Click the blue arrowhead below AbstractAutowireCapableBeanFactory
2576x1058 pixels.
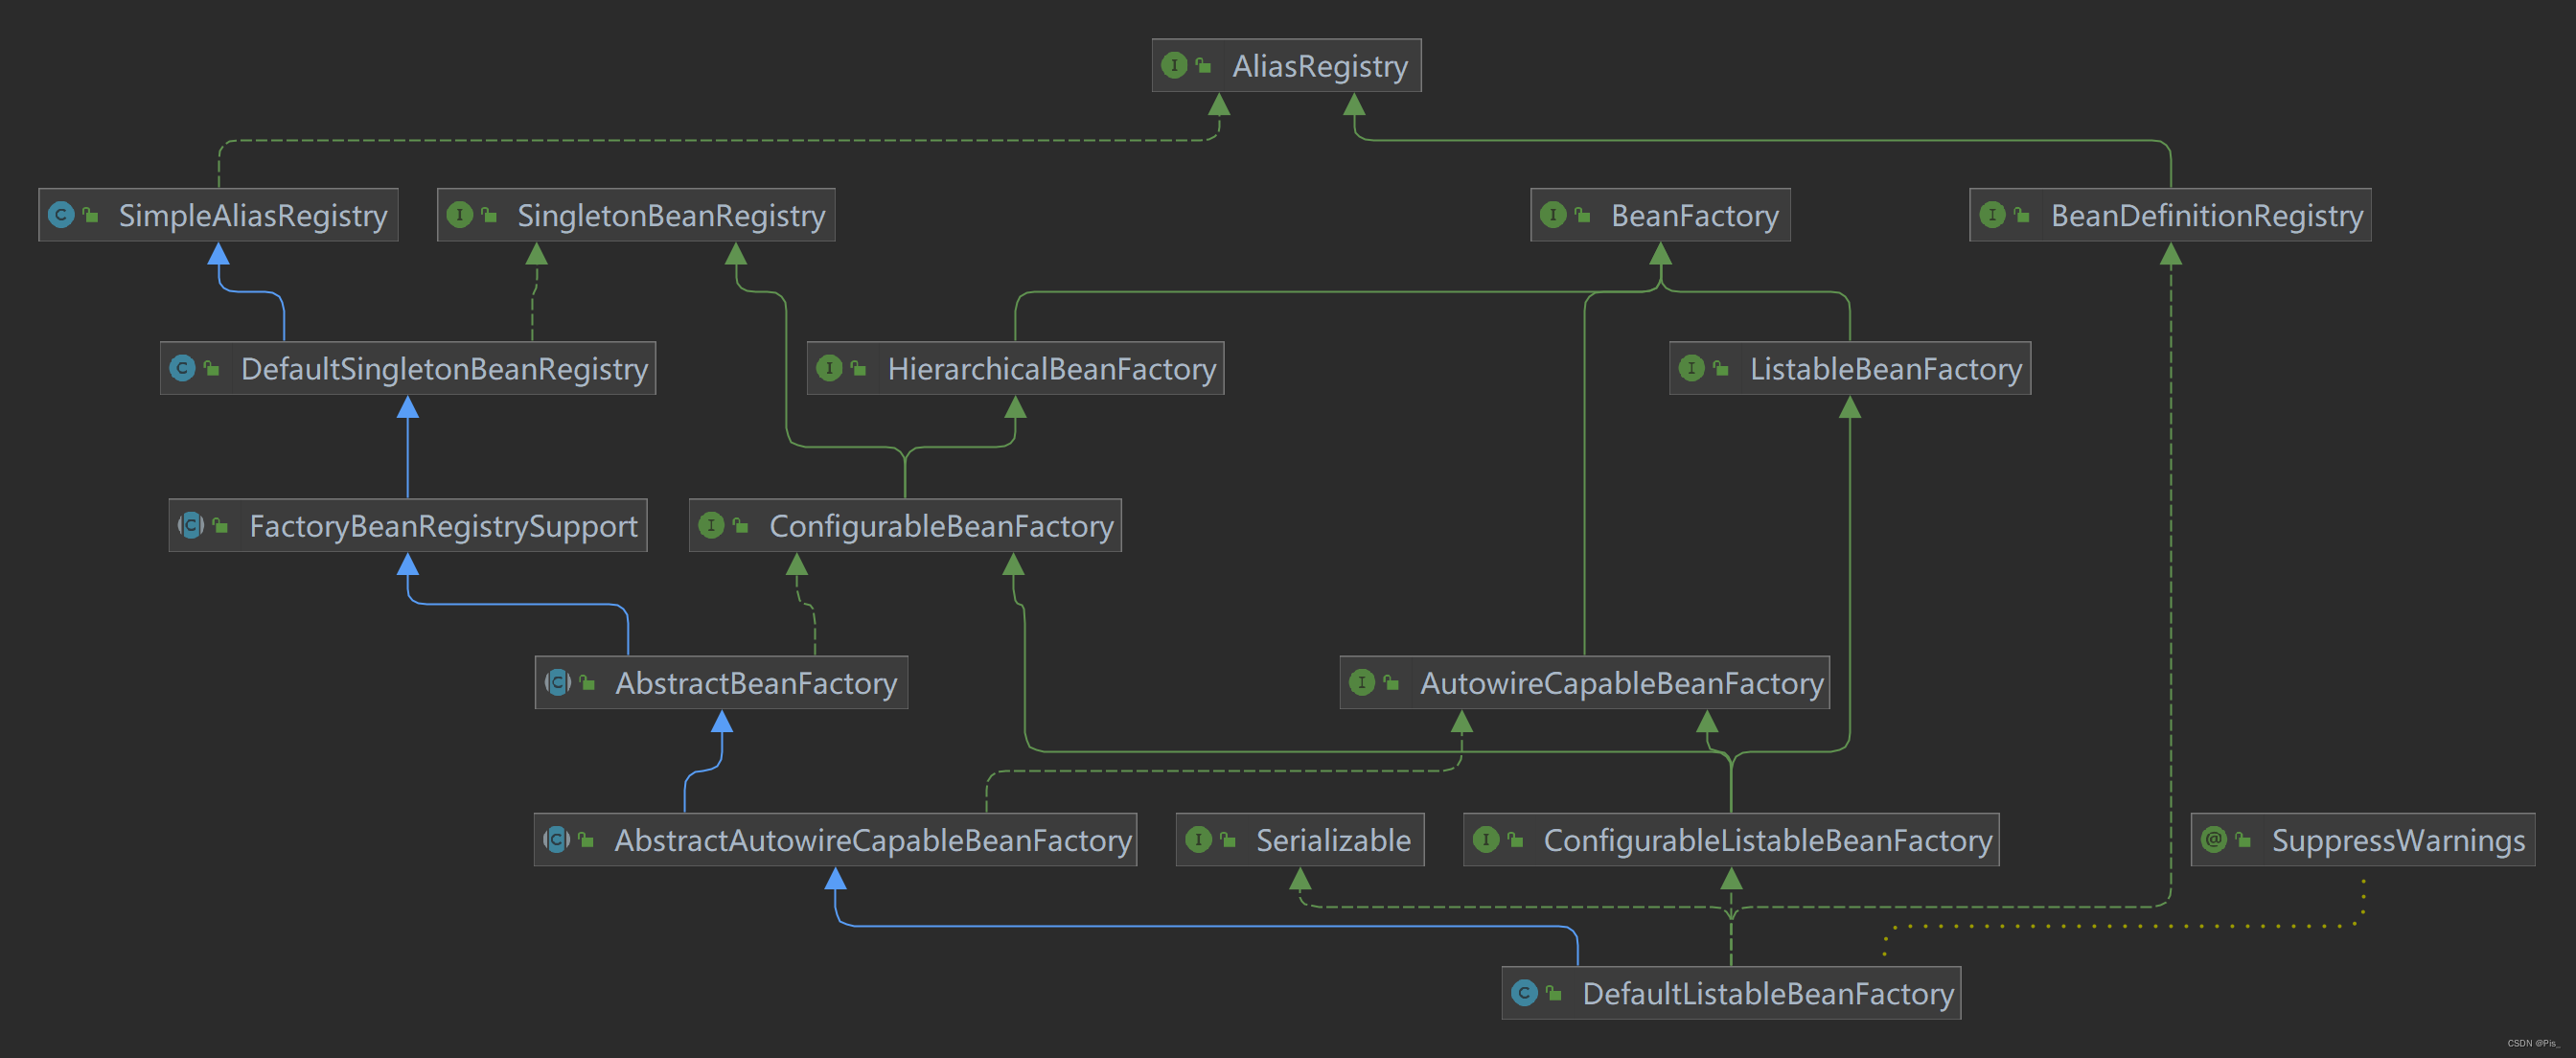coord(835,879)
